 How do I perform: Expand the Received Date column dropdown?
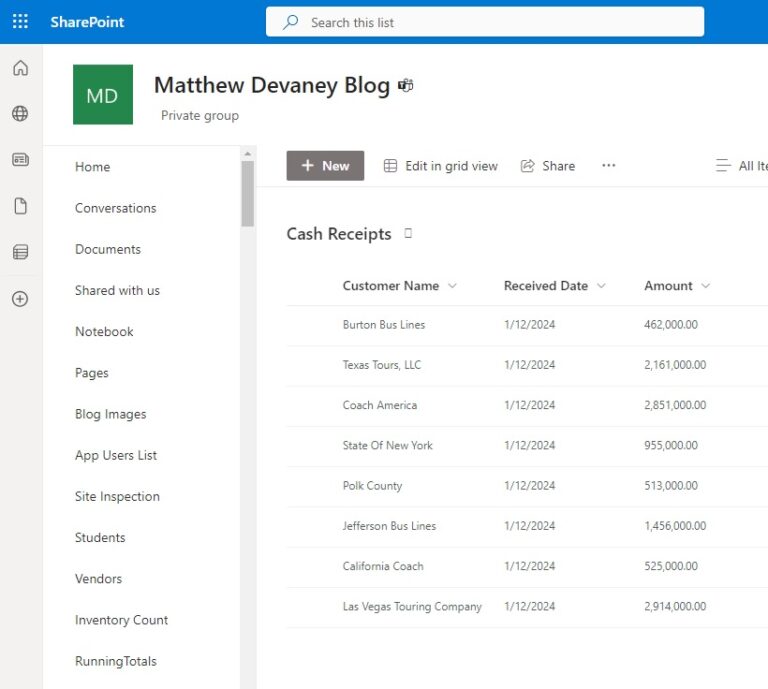(x=601, y=286)
